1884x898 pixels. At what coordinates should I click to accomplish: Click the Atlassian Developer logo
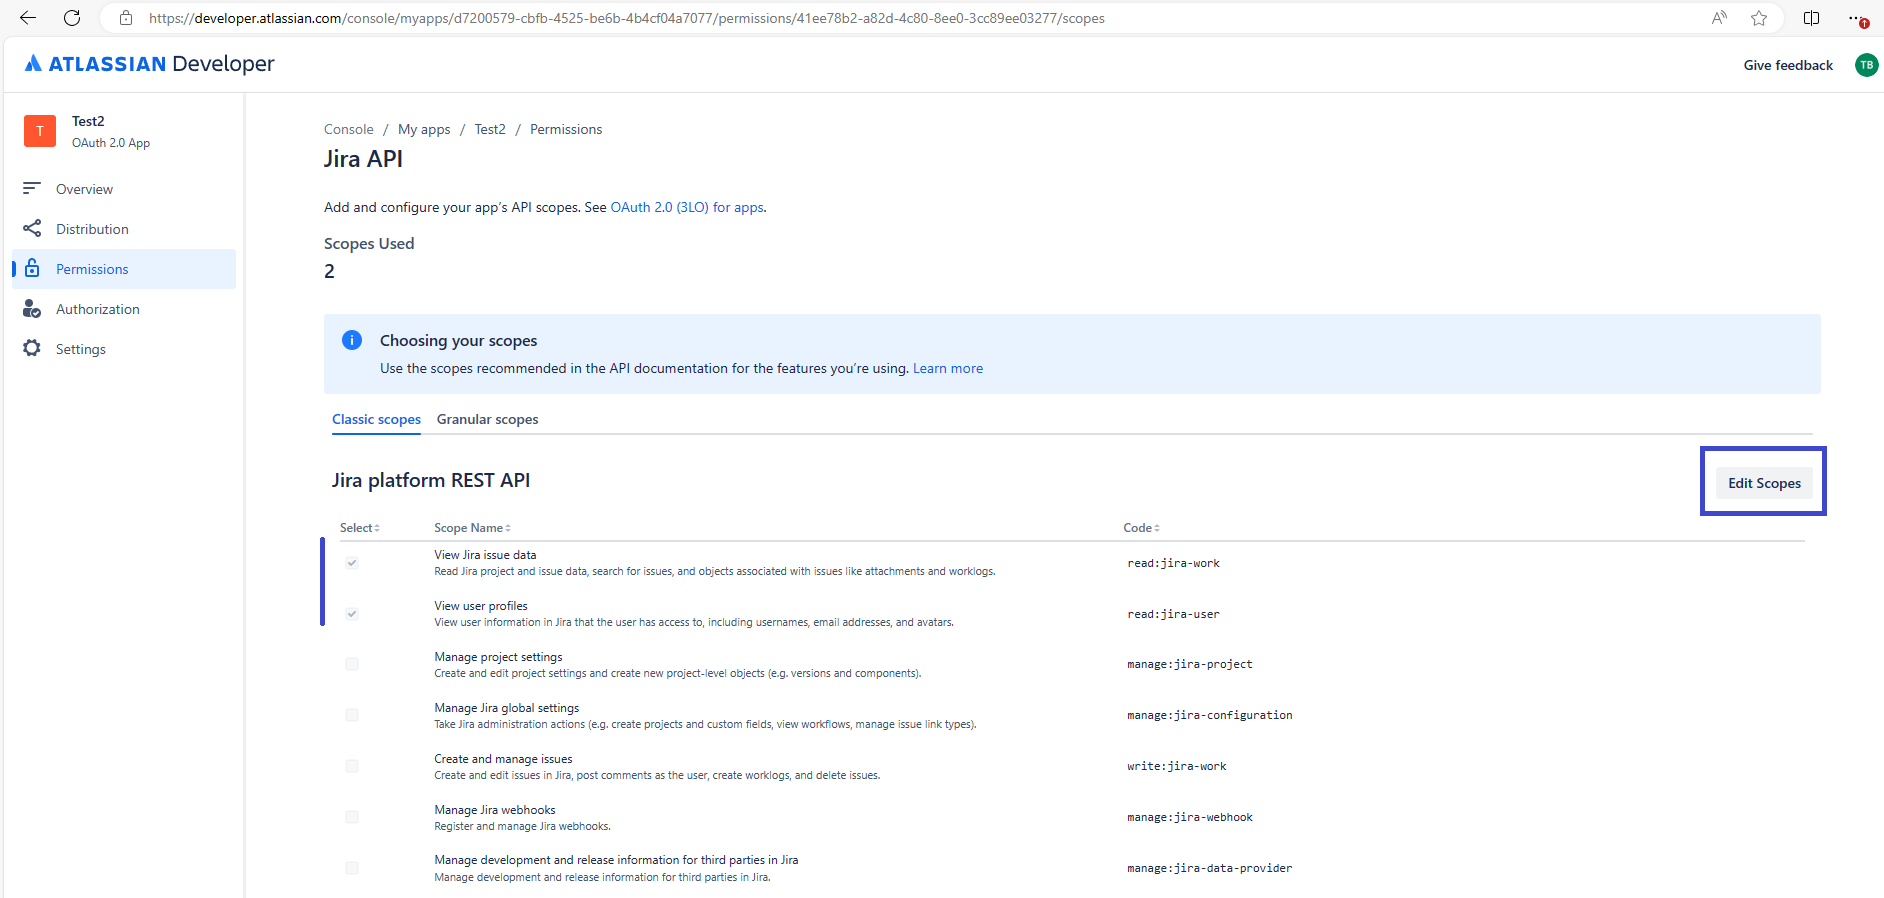pyautogui.click(x=149, y=64)
